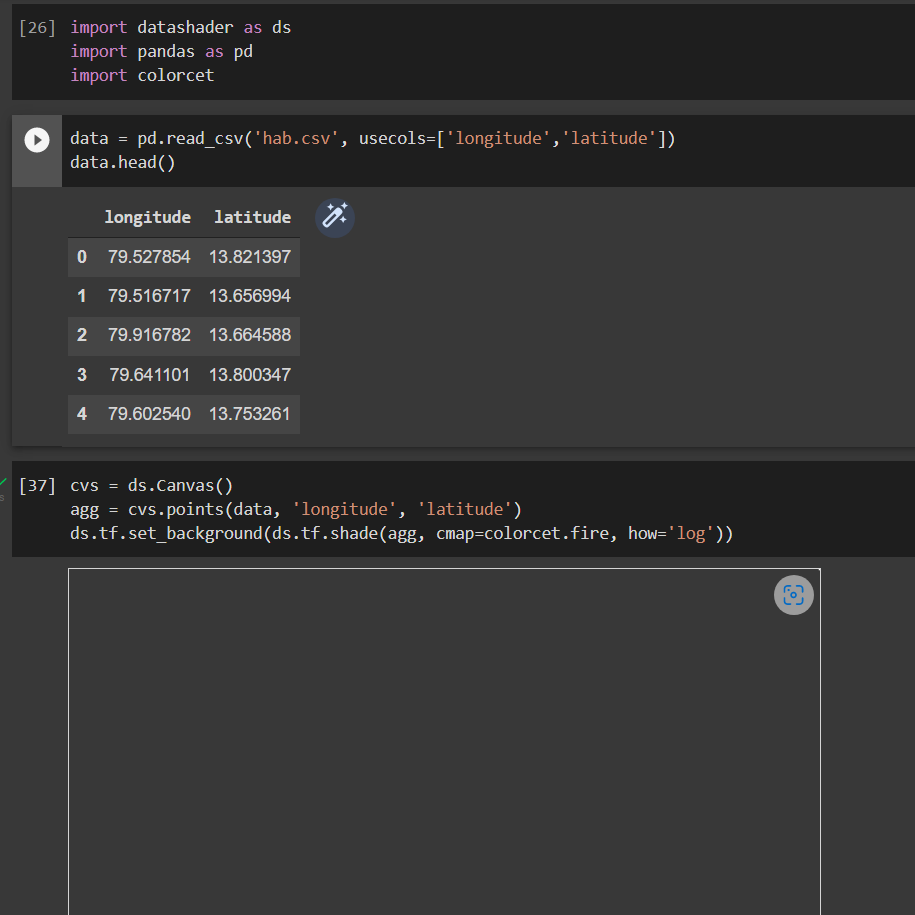The image size is (915, 915).
Task: Click the [26] execution count of the imports cell
Action: pos(37,28)
